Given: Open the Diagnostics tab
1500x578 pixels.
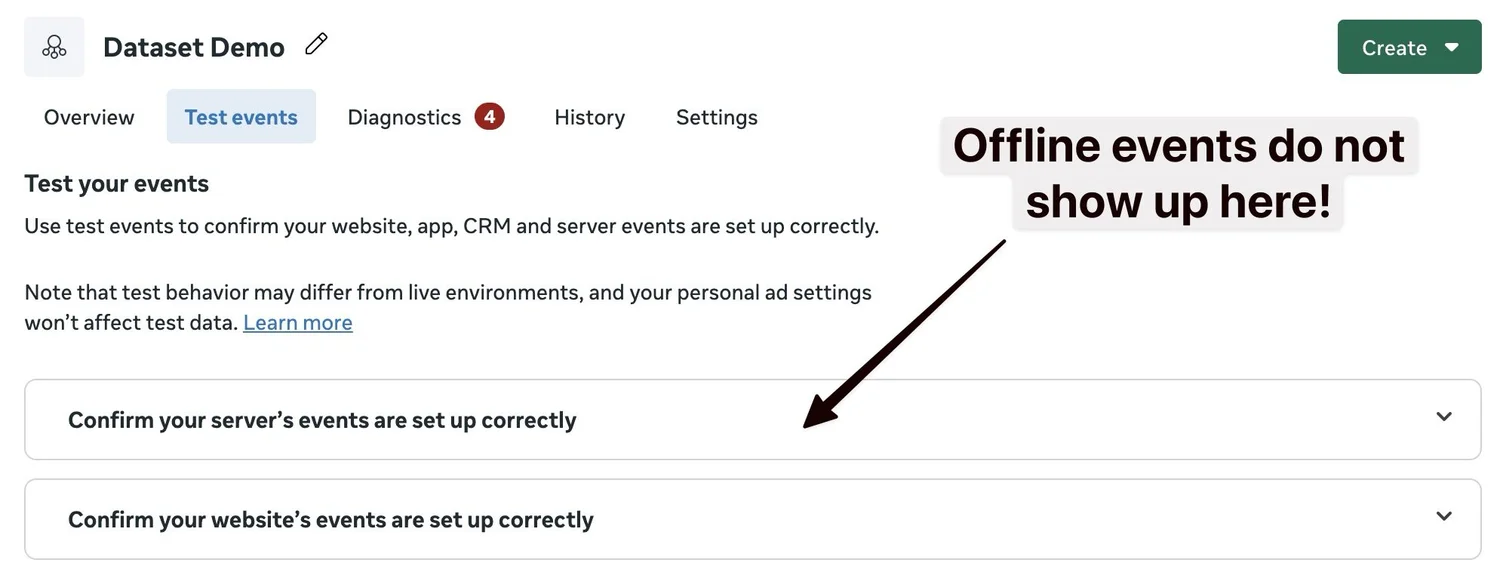Looking at the screenshot, I should click(x=404, y=117).
